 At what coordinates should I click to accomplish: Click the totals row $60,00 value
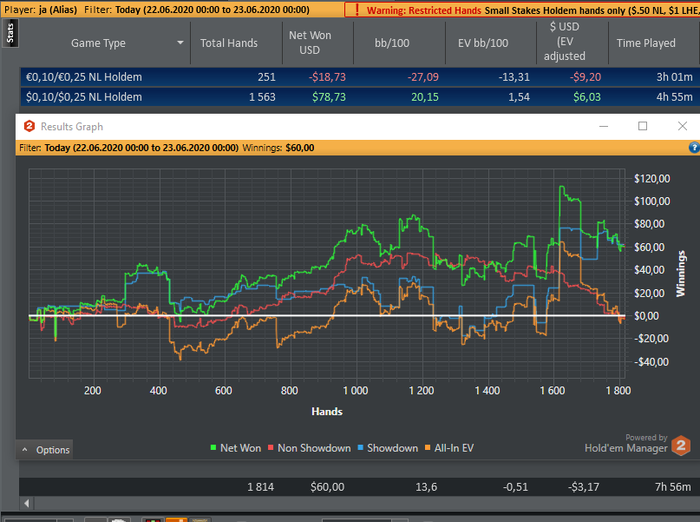[327, 487]
